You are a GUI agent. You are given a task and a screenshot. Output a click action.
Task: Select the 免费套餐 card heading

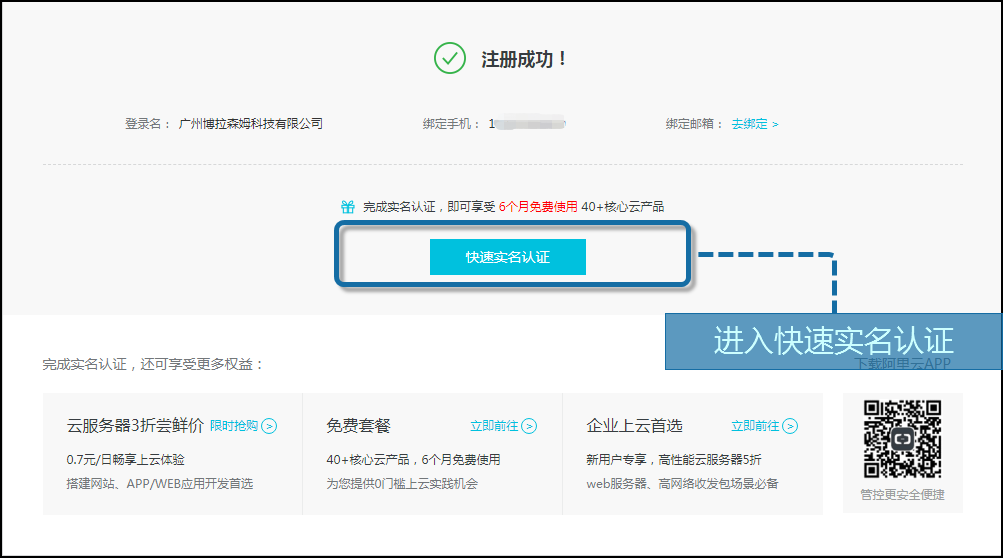point(358,426)
